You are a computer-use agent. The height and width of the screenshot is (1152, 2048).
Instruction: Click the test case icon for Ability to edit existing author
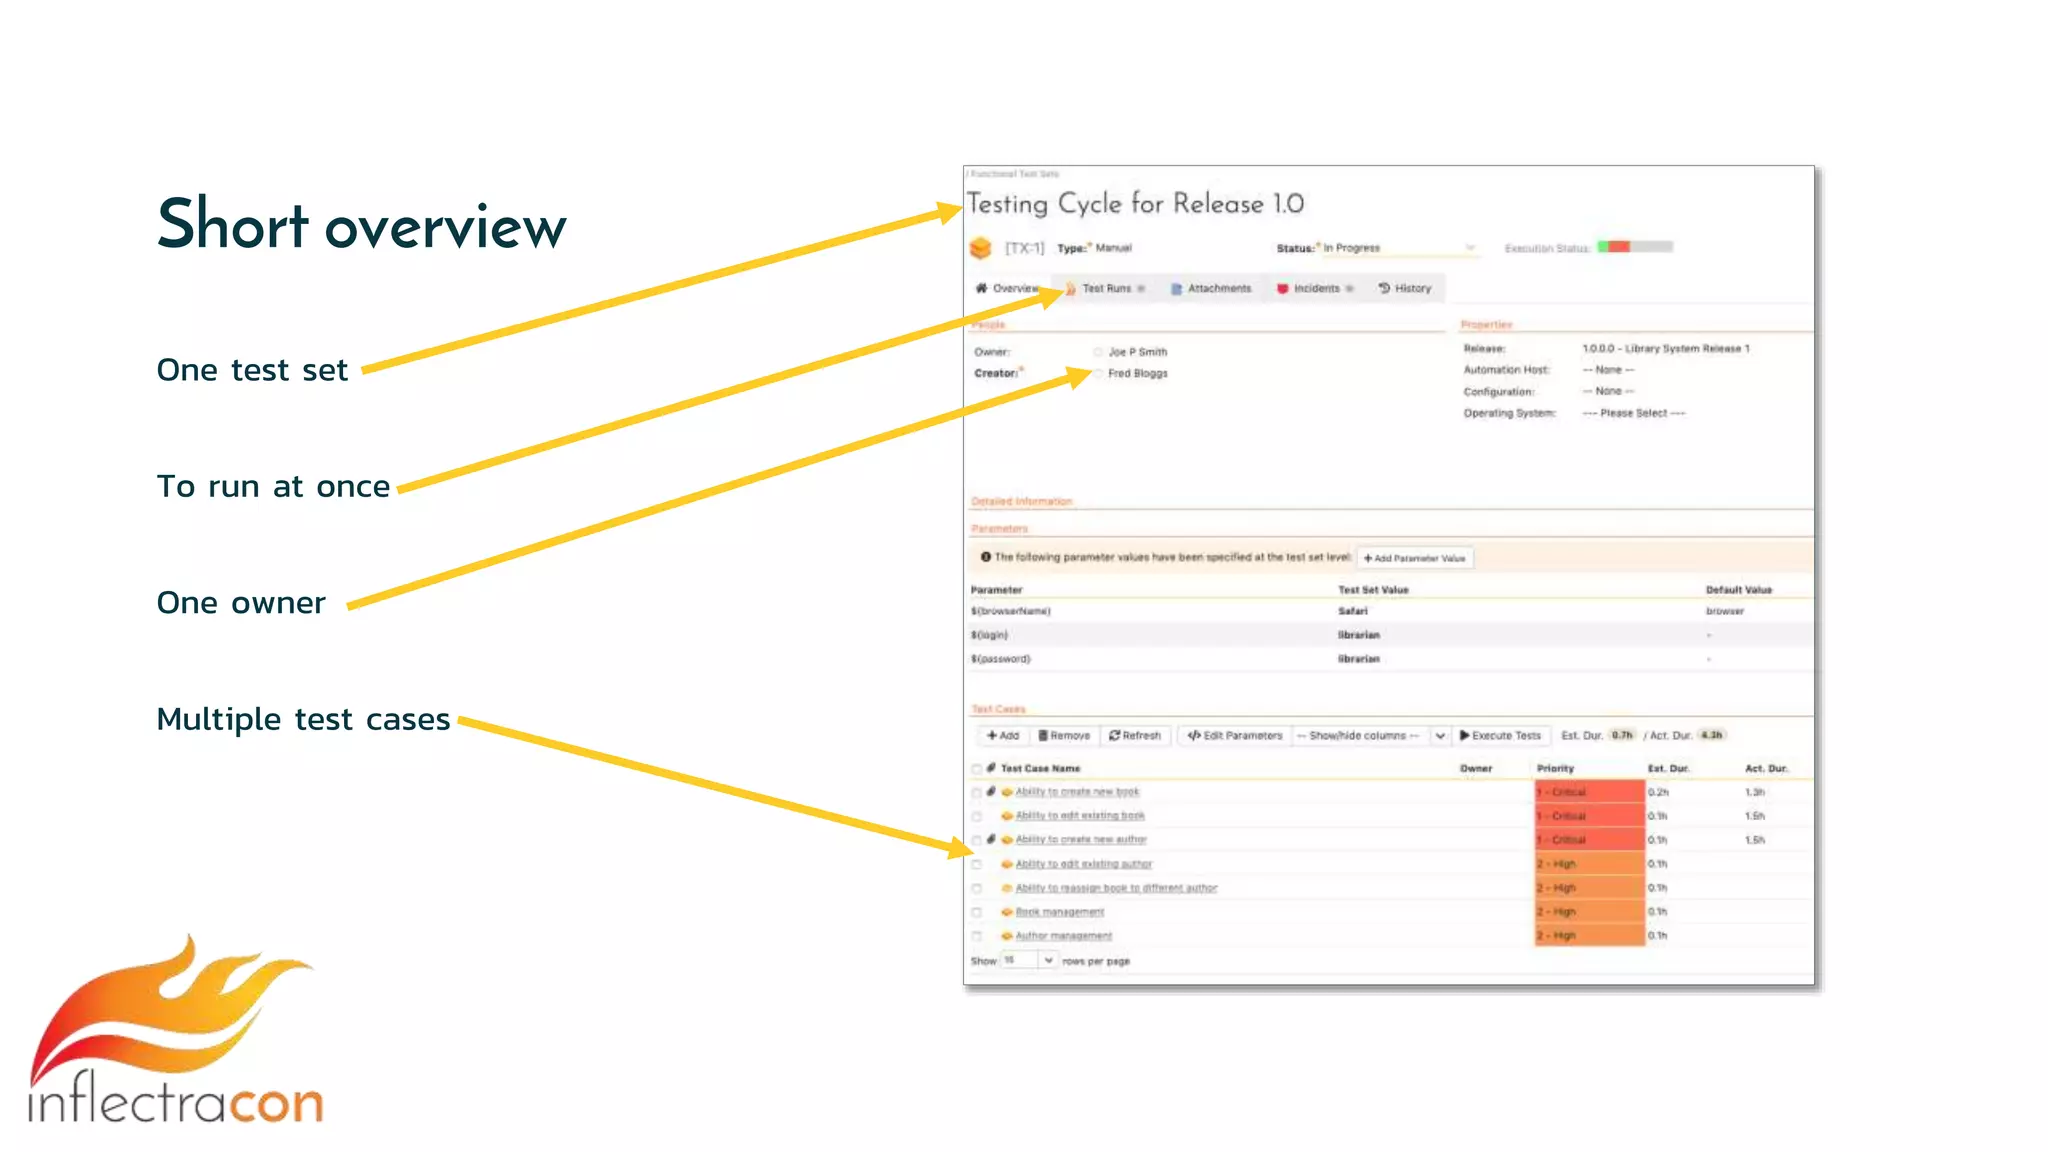(x=1007, y=864)
